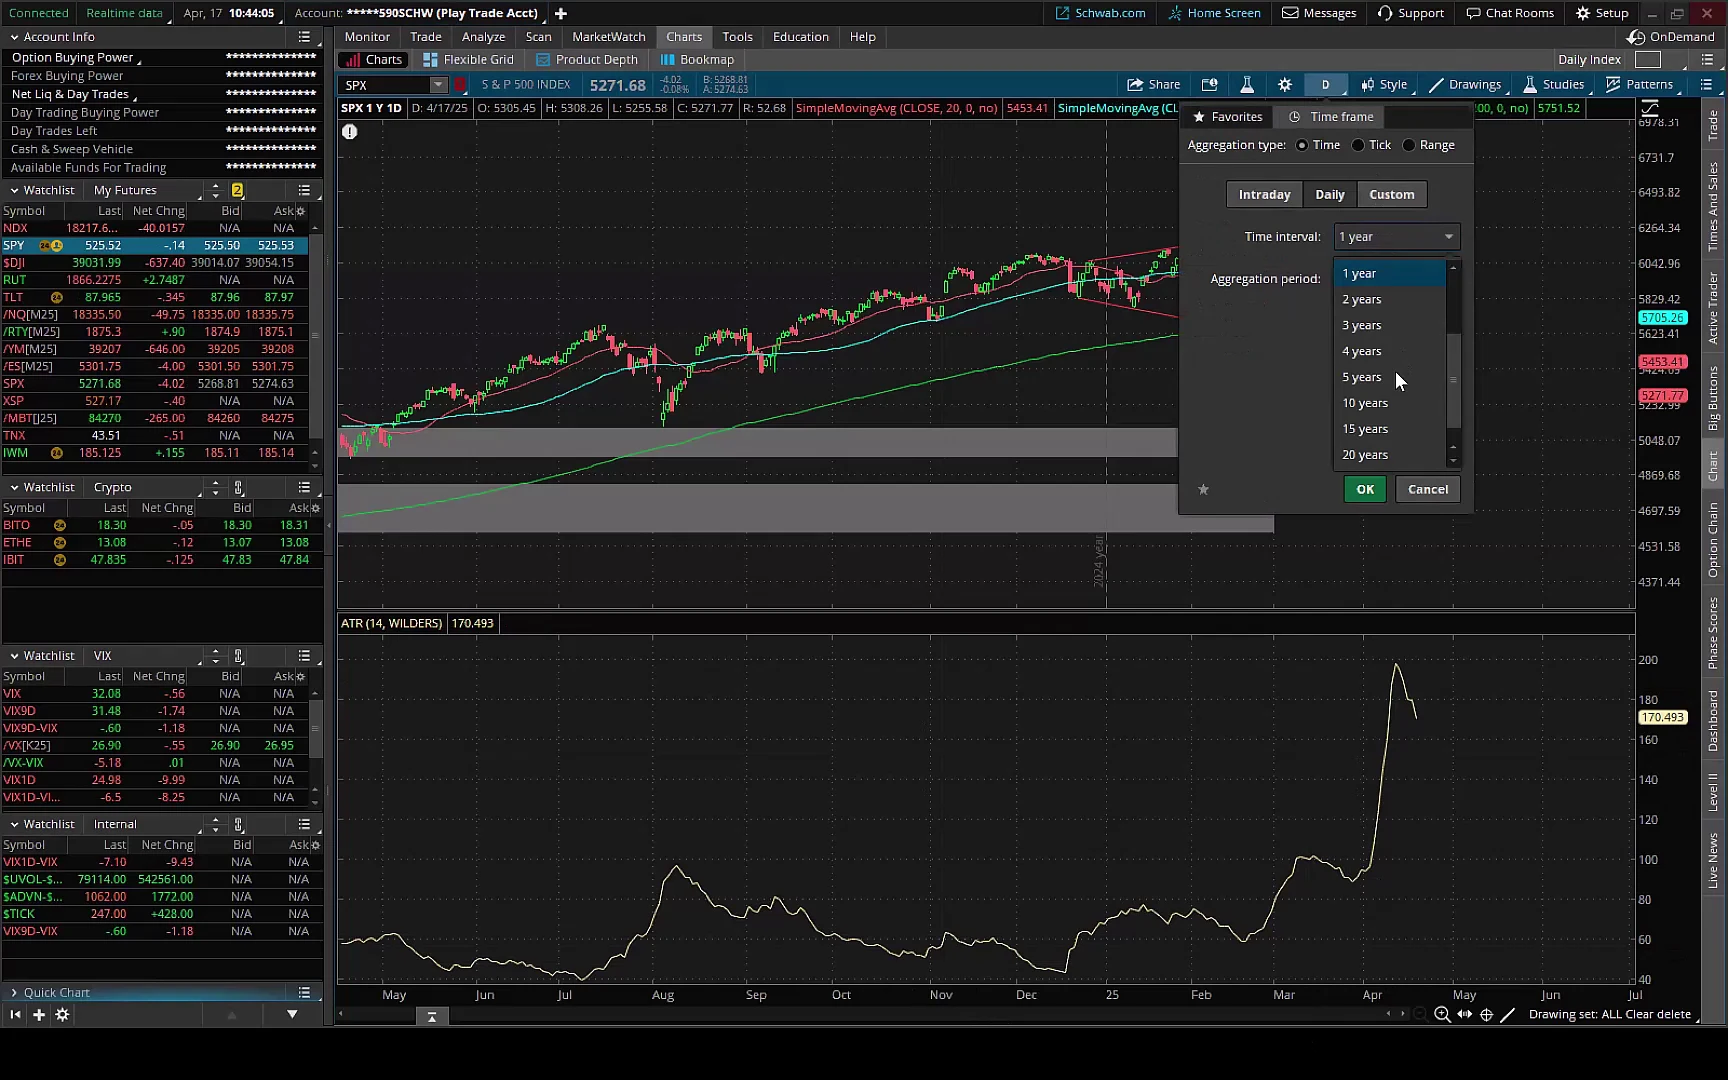
Task: Open sidebar settings gear at bottom left
Action: pyautogui.click(x=62, y=1014)
